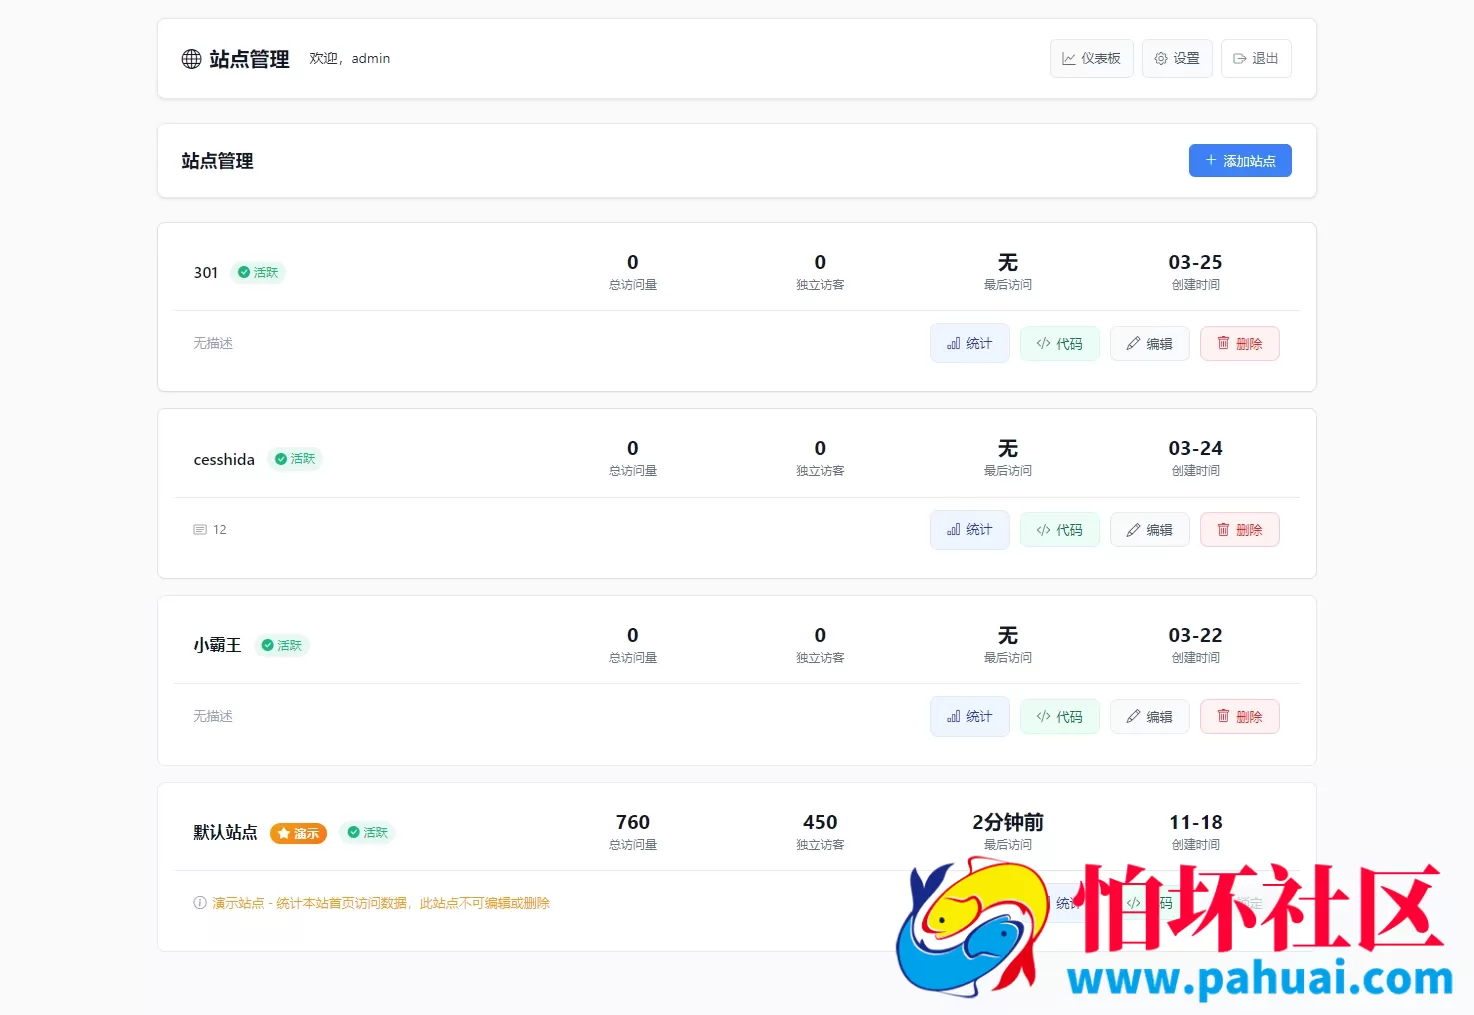Click the 演示 star badge on 默认站点
1474x1015 pixels.
pos(298,833)
